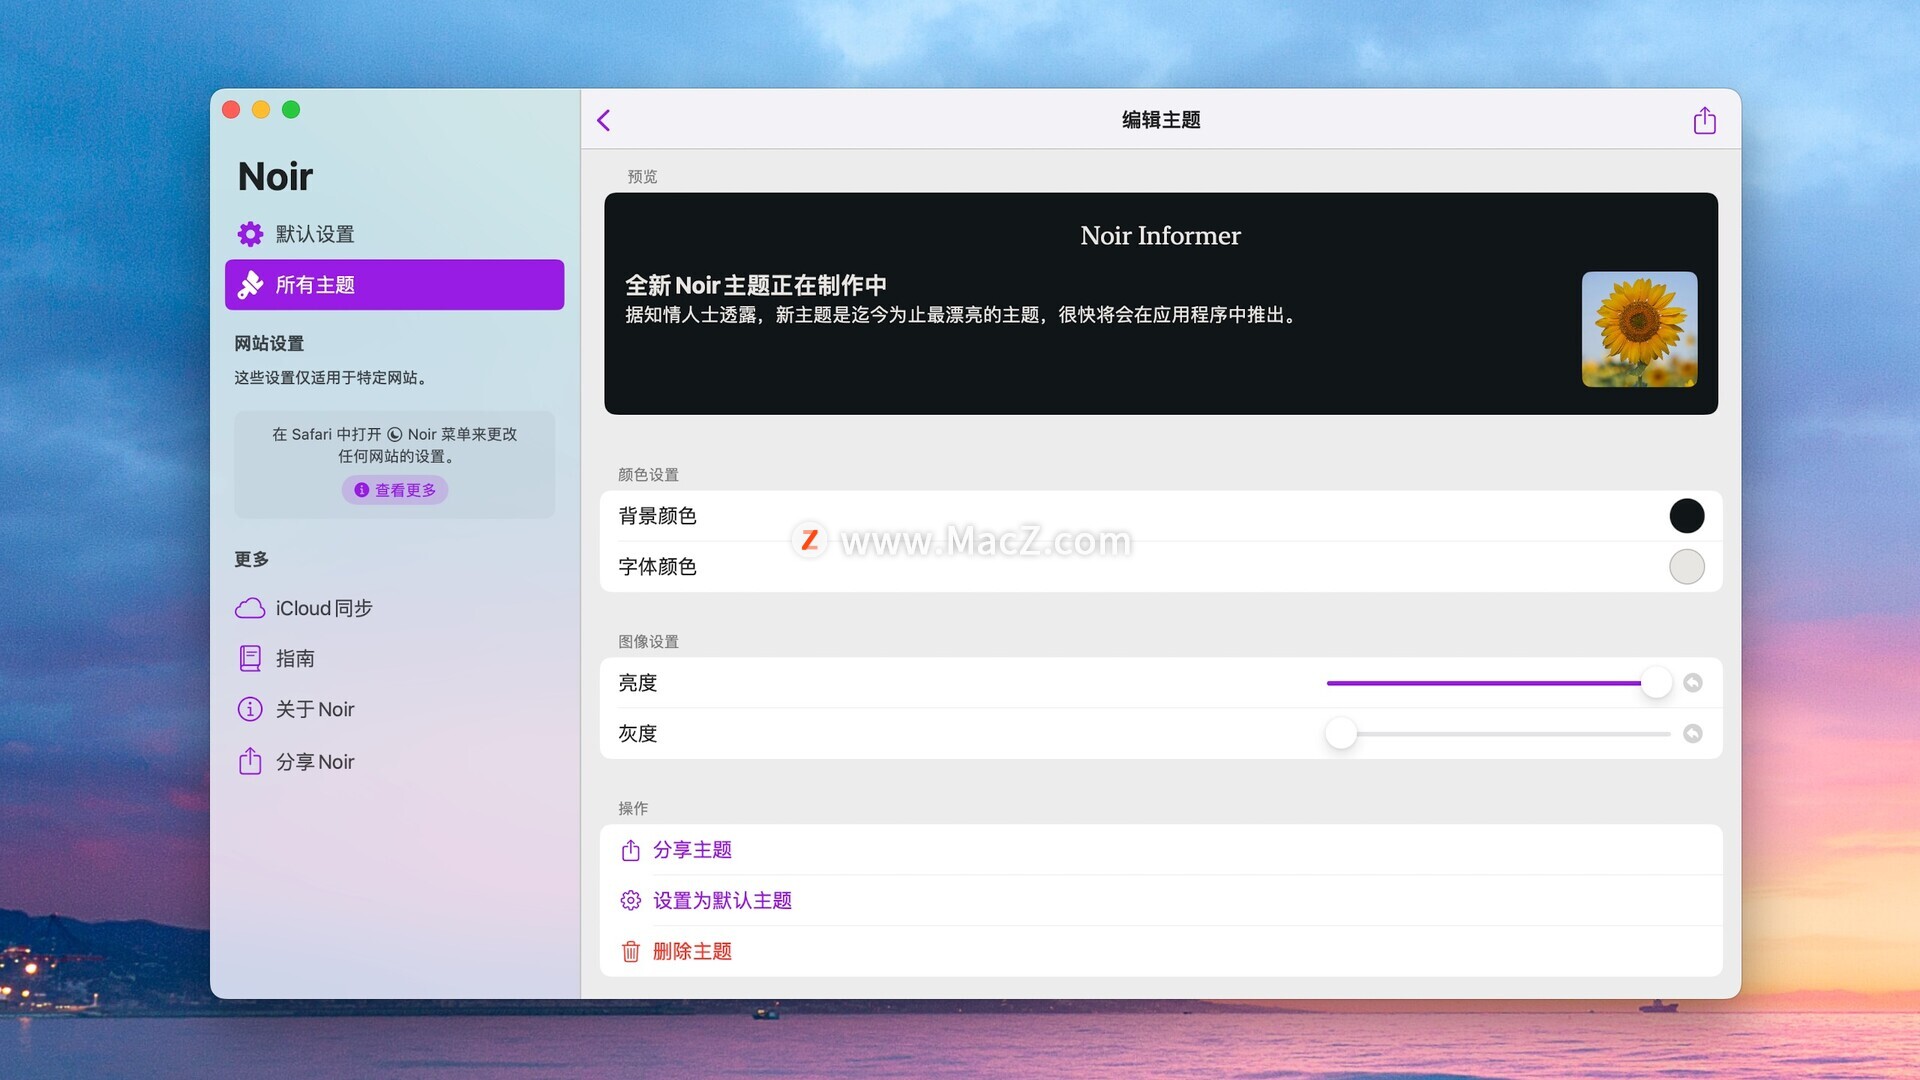
Task: Click the 亮度 brightness slider handle
Action: [1656, 683]
